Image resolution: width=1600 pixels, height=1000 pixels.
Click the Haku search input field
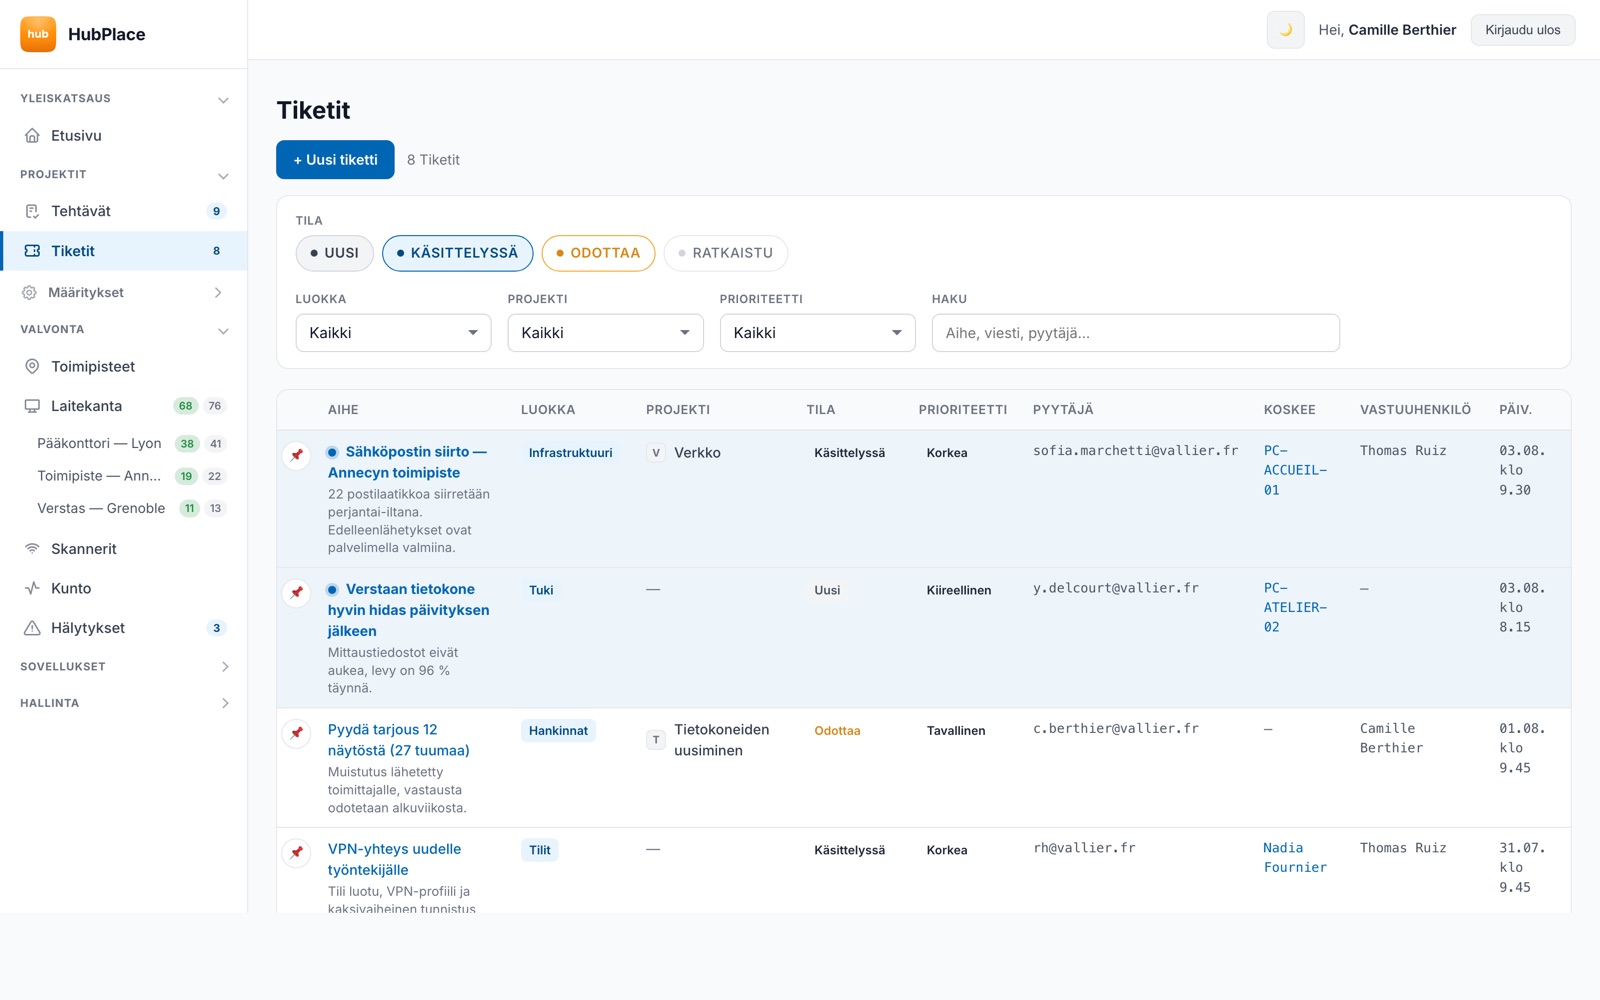pyautogui.click(x=1135, y=333)
